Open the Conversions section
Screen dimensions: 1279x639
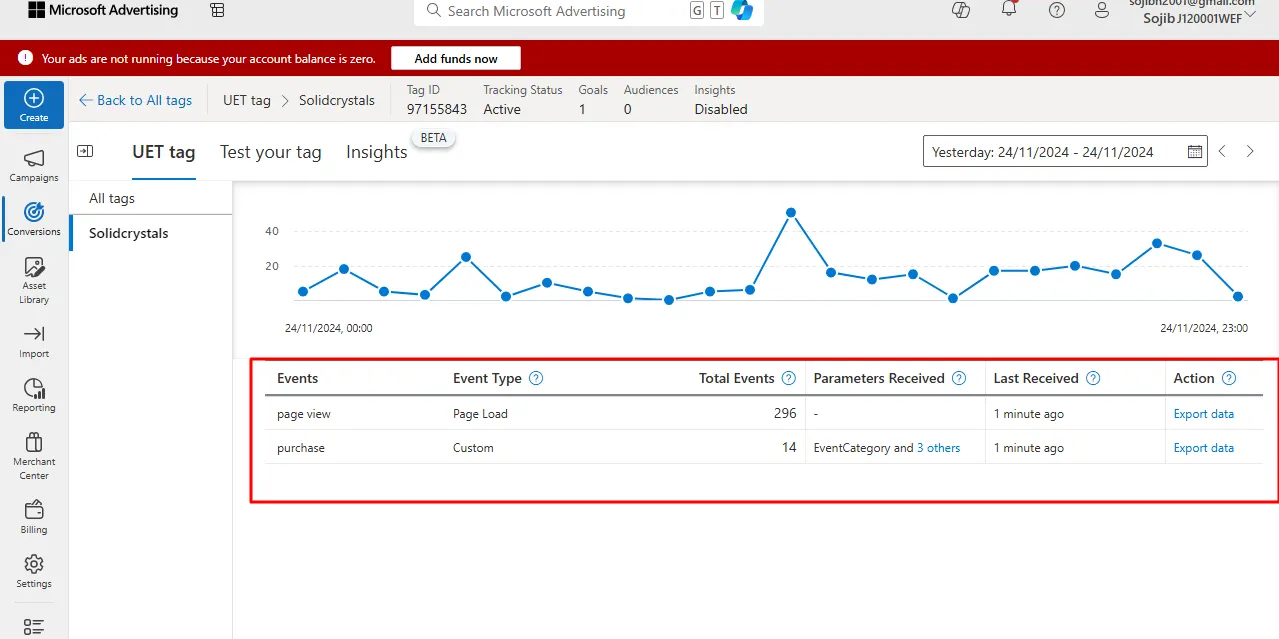34,219
